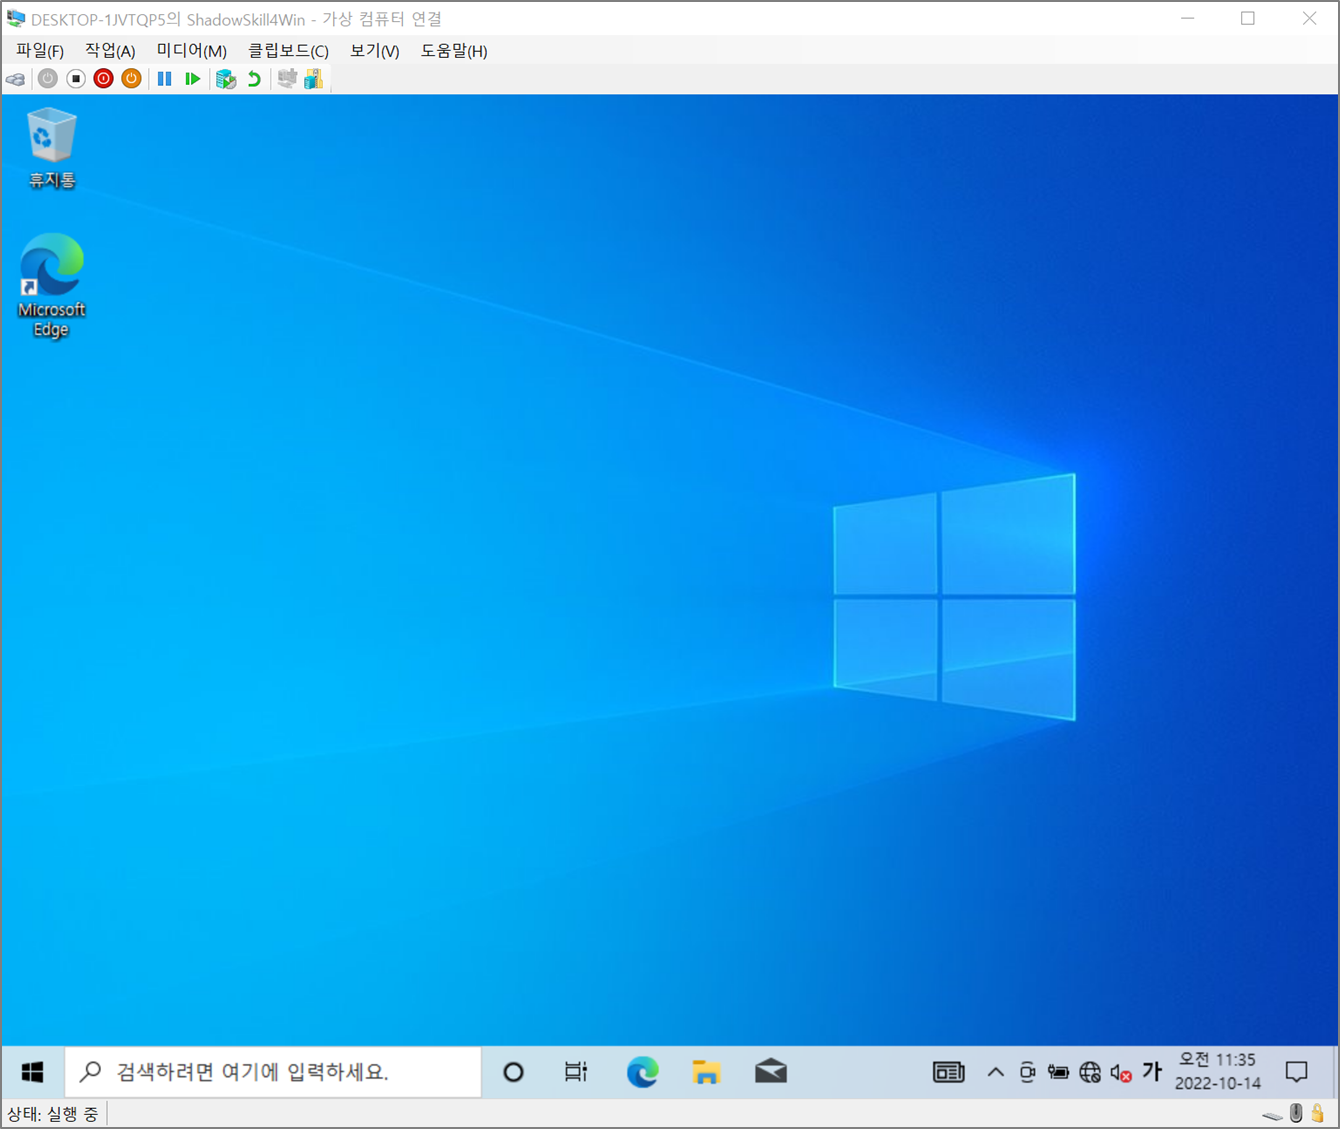Click the Meet Now tray icon
The image size is (1340, 1129).
pyautogui.click(x=1027, y=1073)
